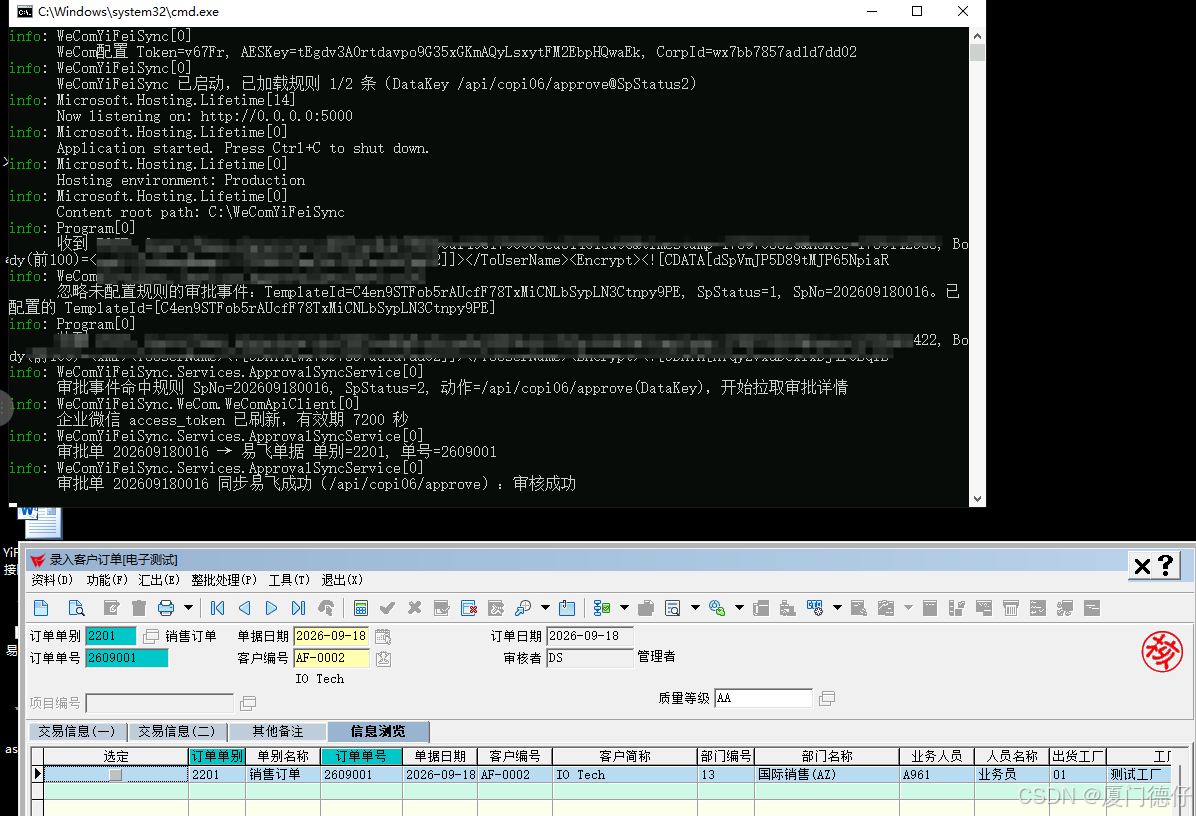Click the Word document desktop icon

[x=40, y=522]
